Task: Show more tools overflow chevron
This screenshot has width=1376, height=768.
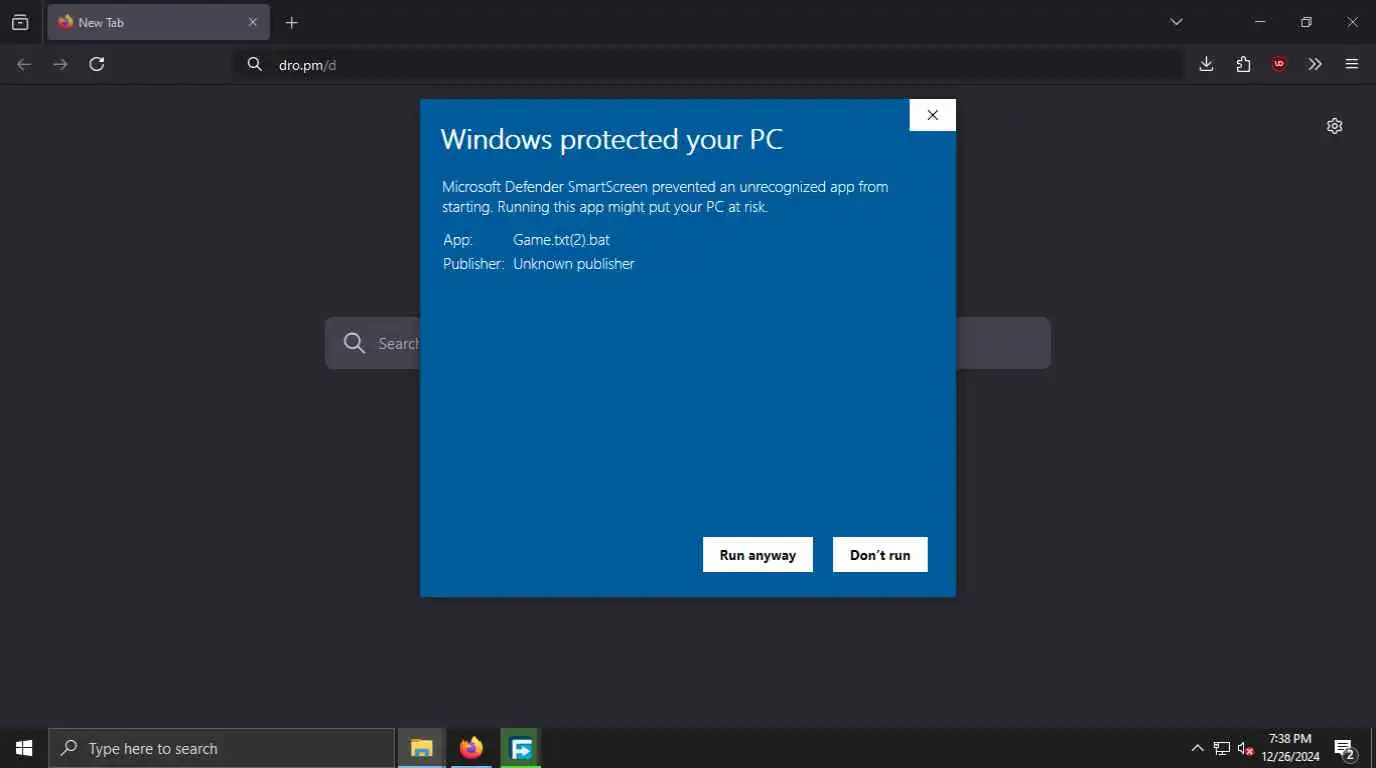Action: pos(1315,64)
